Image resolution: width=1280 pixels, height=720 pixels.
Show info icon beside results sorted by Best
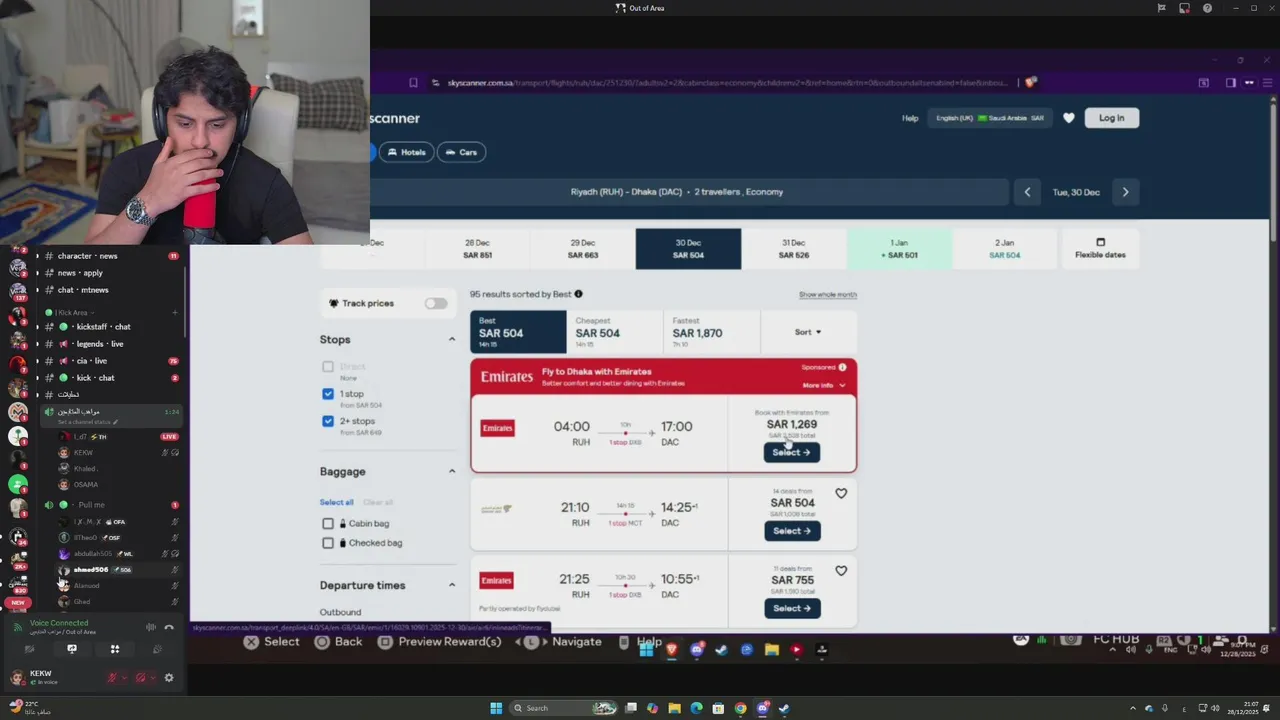click(578, 294)
